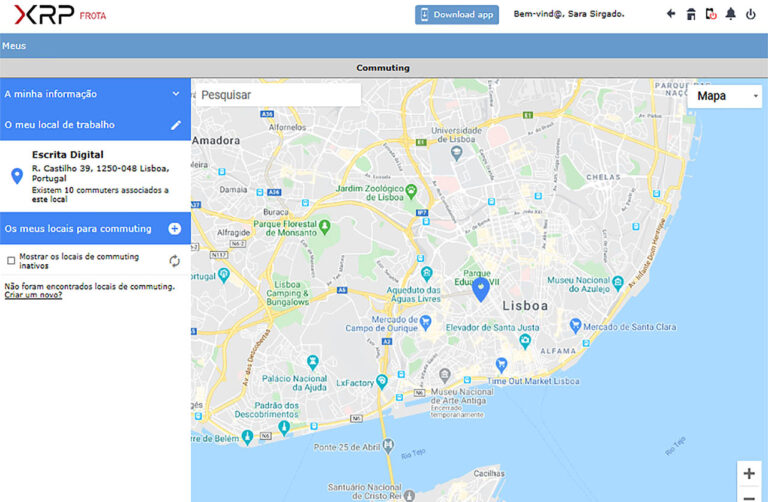Click the Mercado de Campo de Ourique marker
This screenshot has height=502, width=768.
pyautogui.click(x=425, y=322)
